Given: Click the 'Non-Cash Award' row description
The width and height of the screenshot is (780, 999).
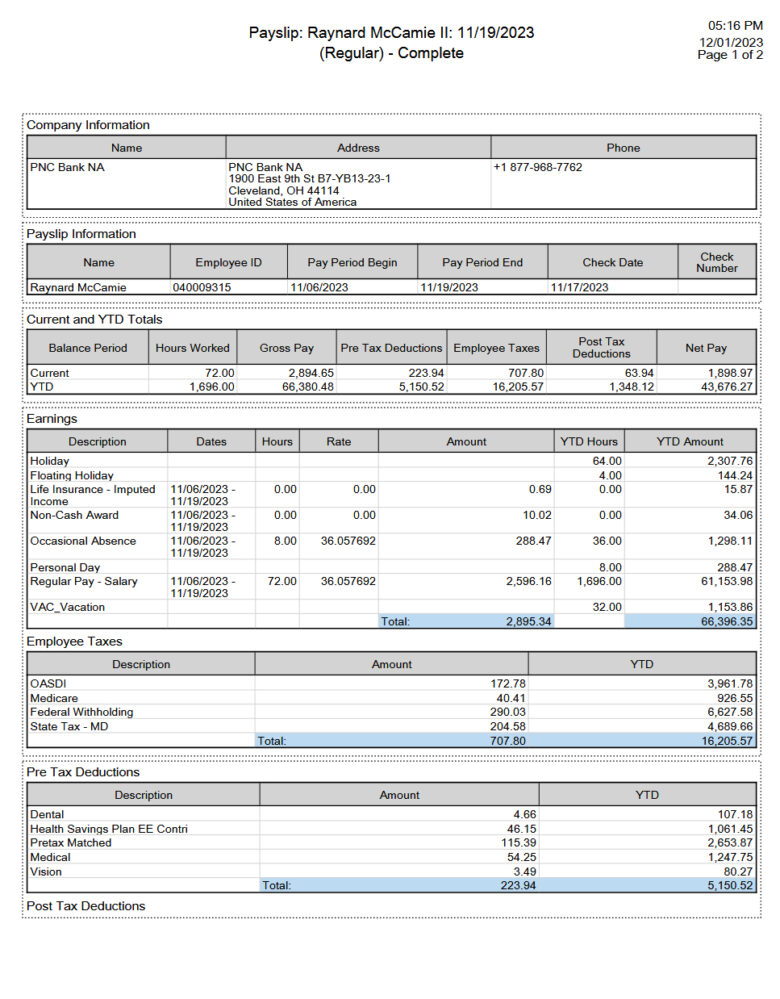Looking at the screenshot, I should (74, 515).
